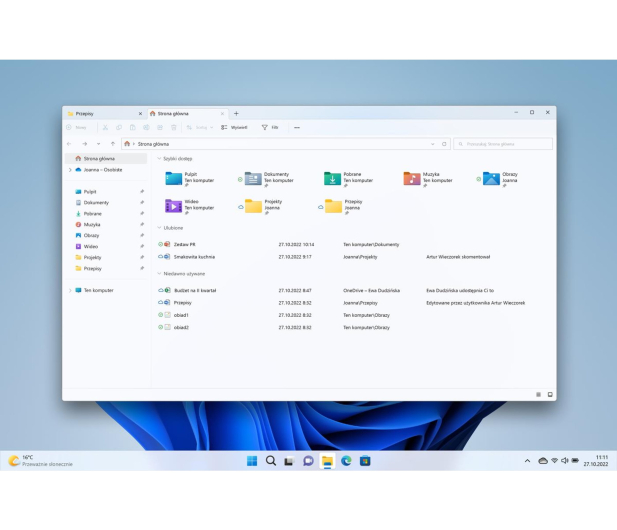Open taskbar Search
This screenshot has width=617, height=530.
click(271, 461)
